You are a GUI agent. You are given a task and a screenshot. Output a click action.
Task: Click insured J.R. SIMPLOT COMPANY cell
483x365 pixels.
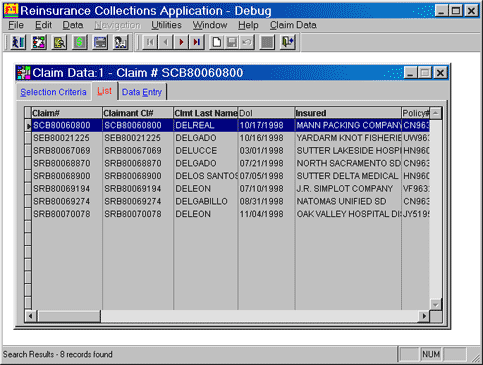(348, 189)
